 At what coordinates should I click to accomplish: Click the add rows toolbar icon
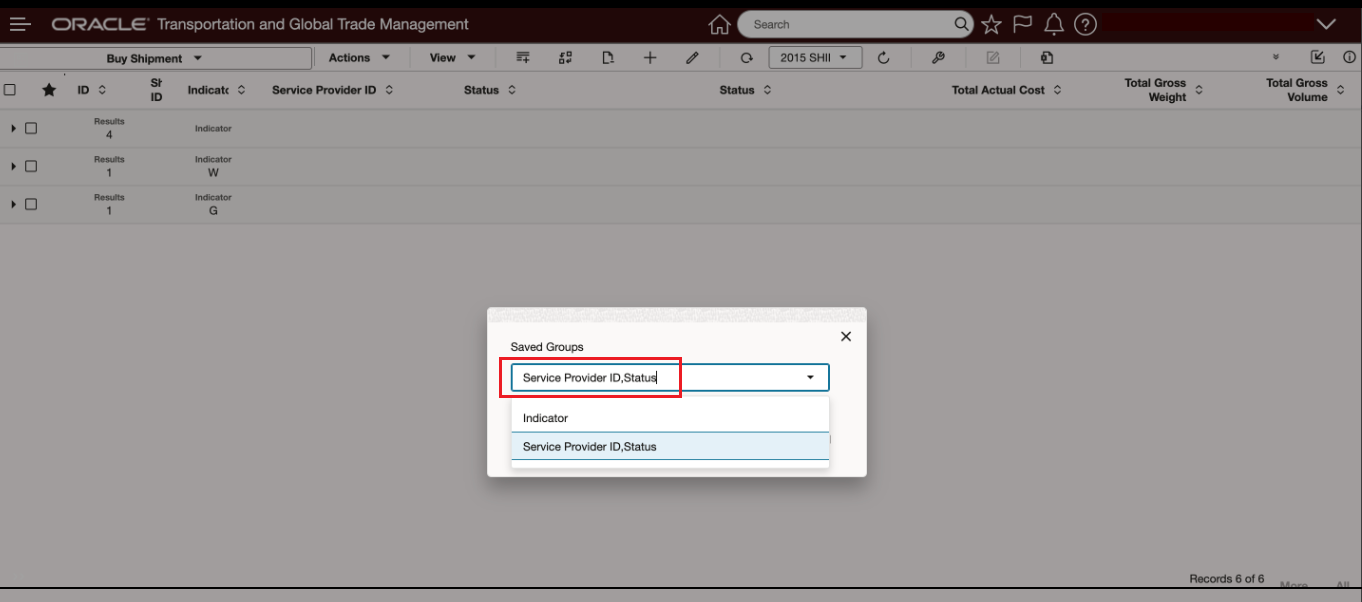pyautogui.click(x=523, y=58)
